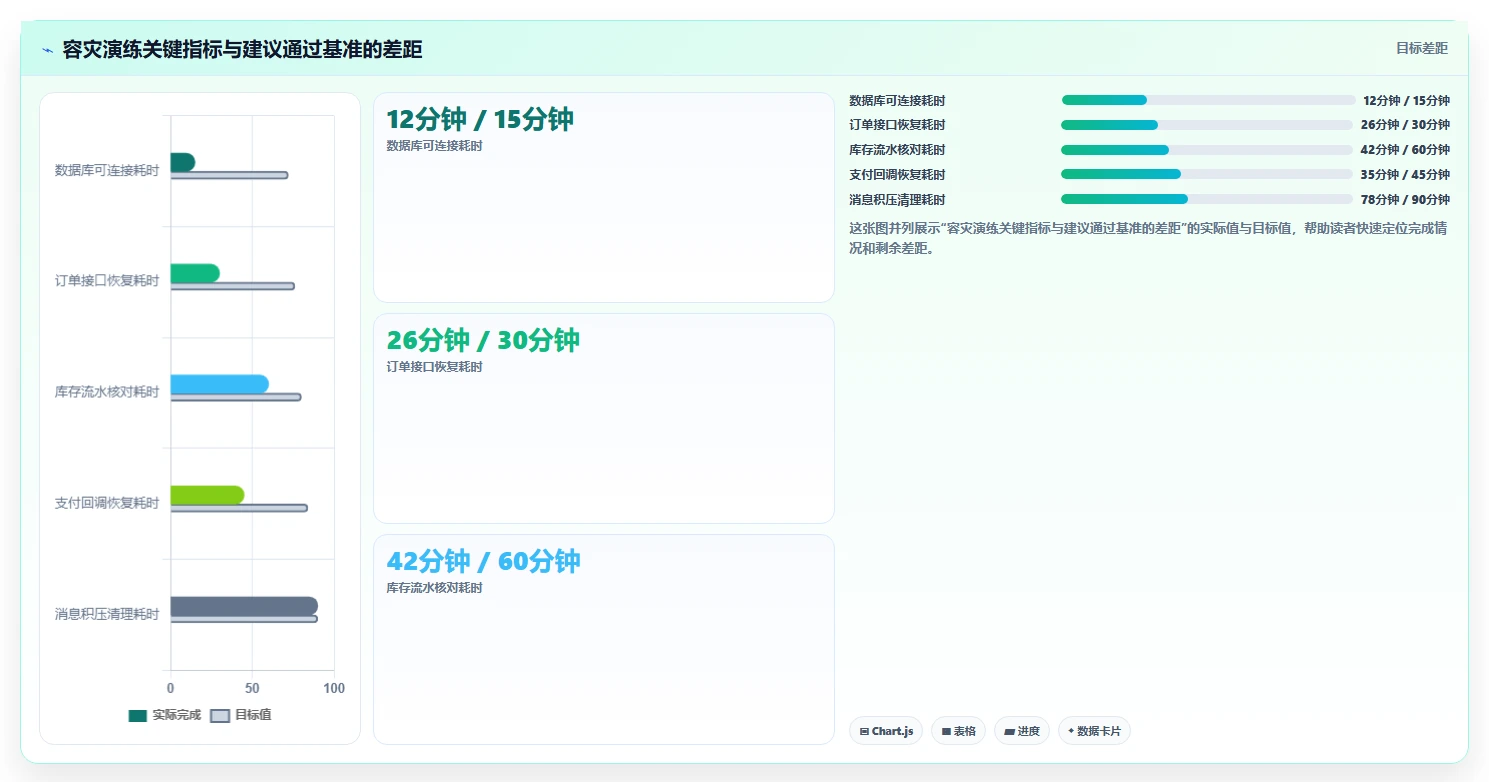Click the icon on the 数据卡片 tag

coord(1071,731)
